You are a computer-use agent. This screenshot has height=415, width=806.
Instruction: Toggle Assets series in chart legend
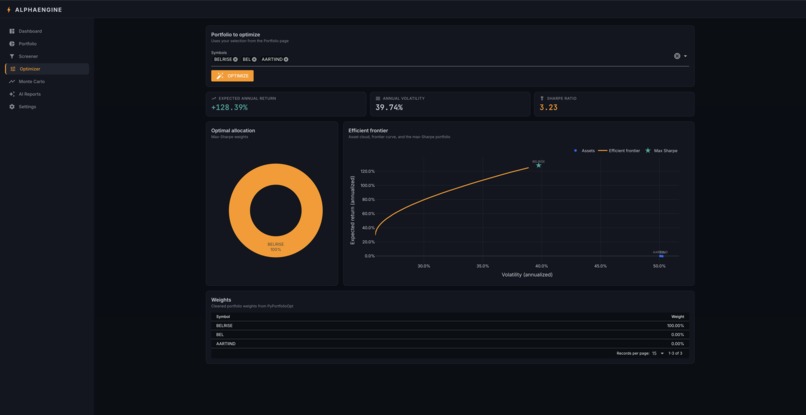coord(583,151)
